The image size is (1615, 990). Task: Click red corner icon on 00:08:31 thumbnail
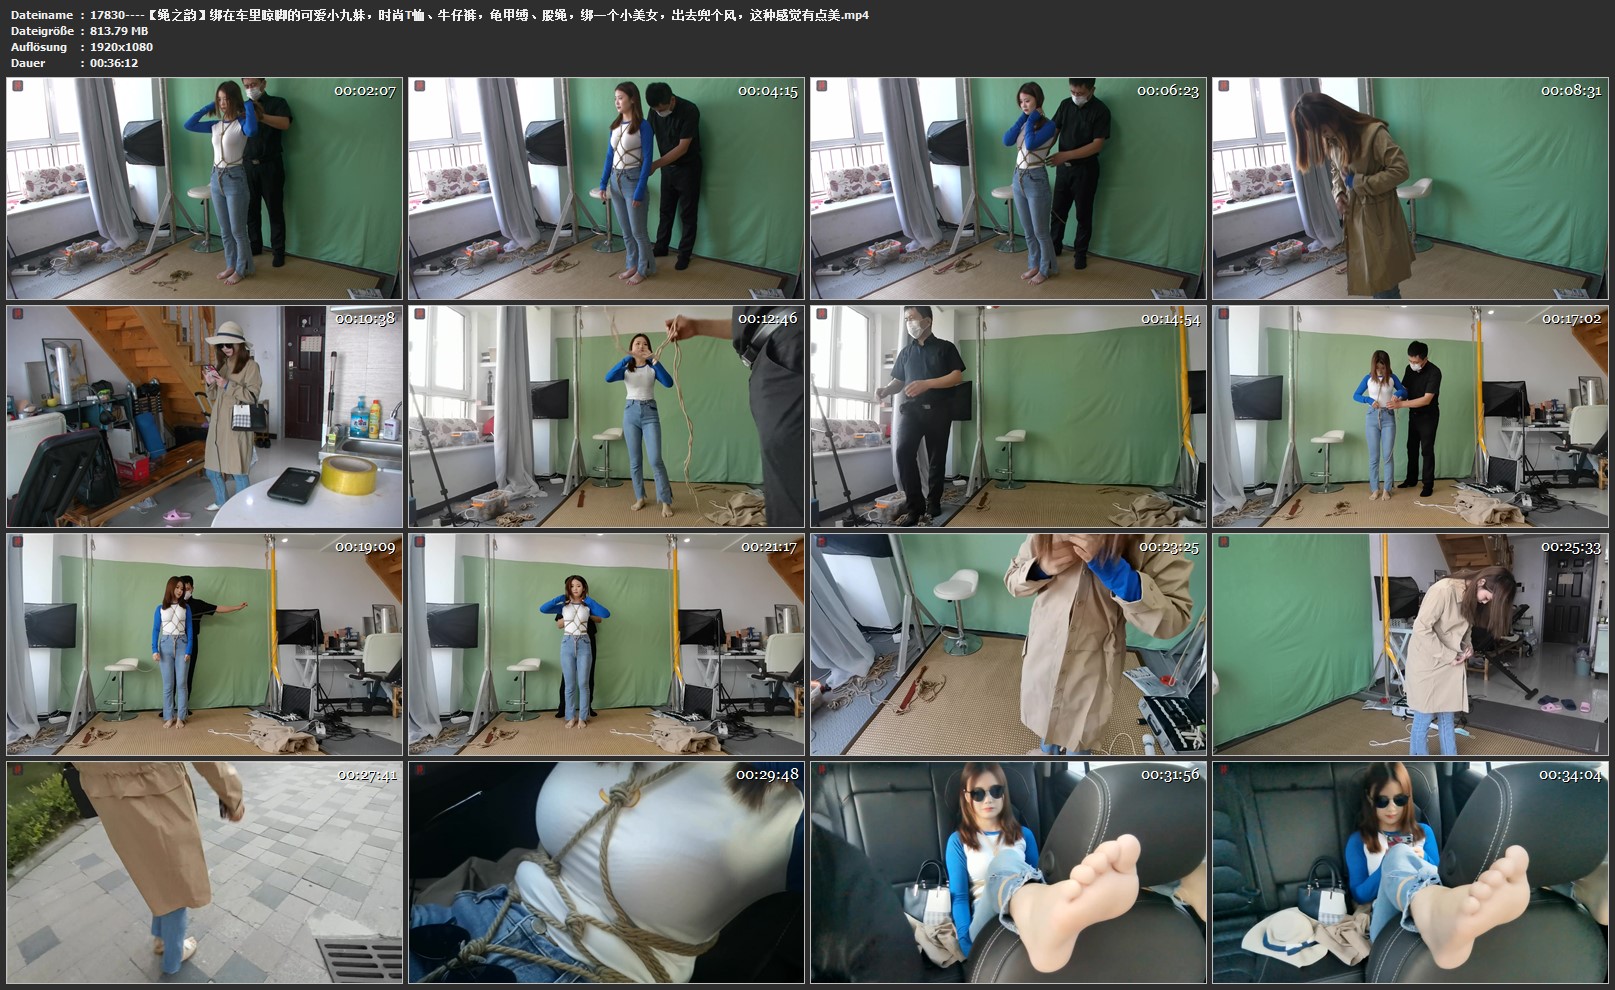coord(1224,87)
